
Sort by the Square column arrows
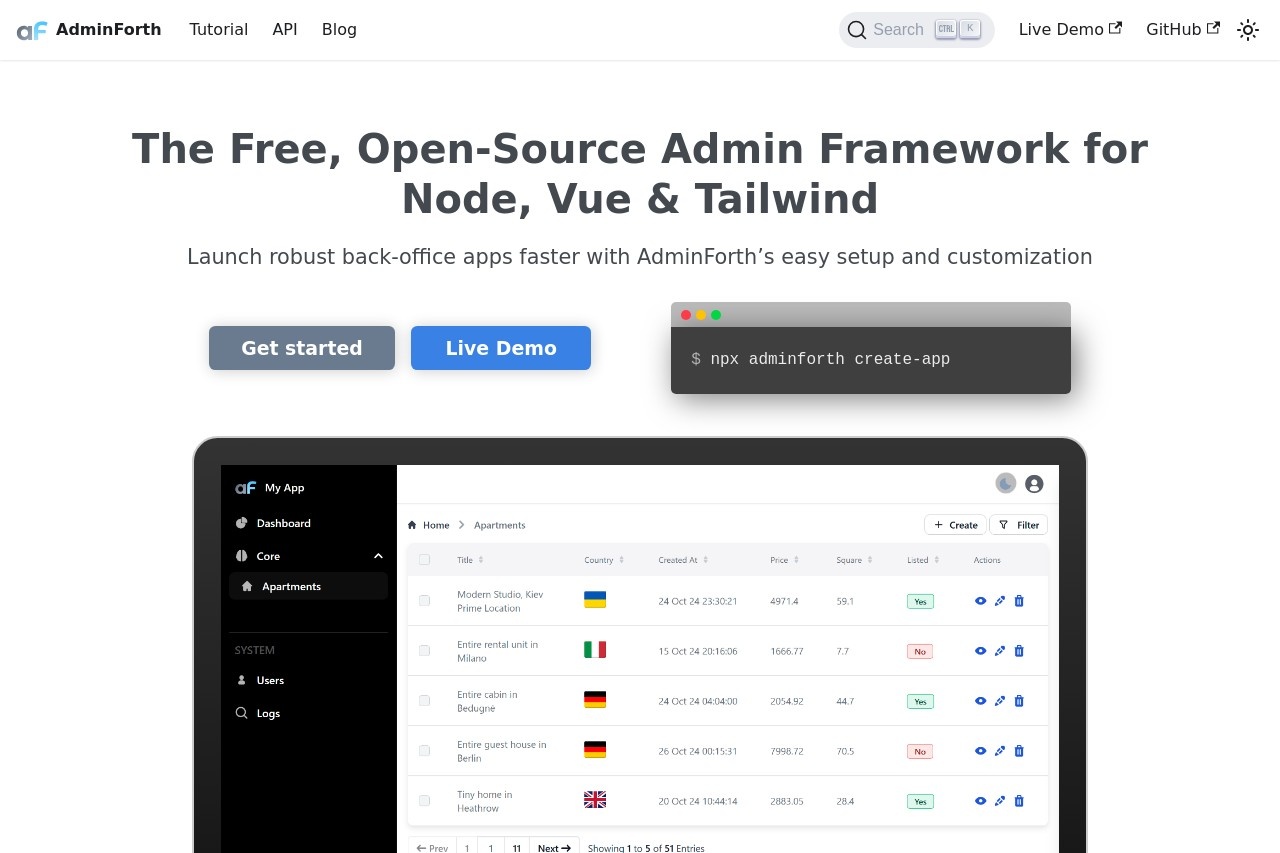(870, 560)
